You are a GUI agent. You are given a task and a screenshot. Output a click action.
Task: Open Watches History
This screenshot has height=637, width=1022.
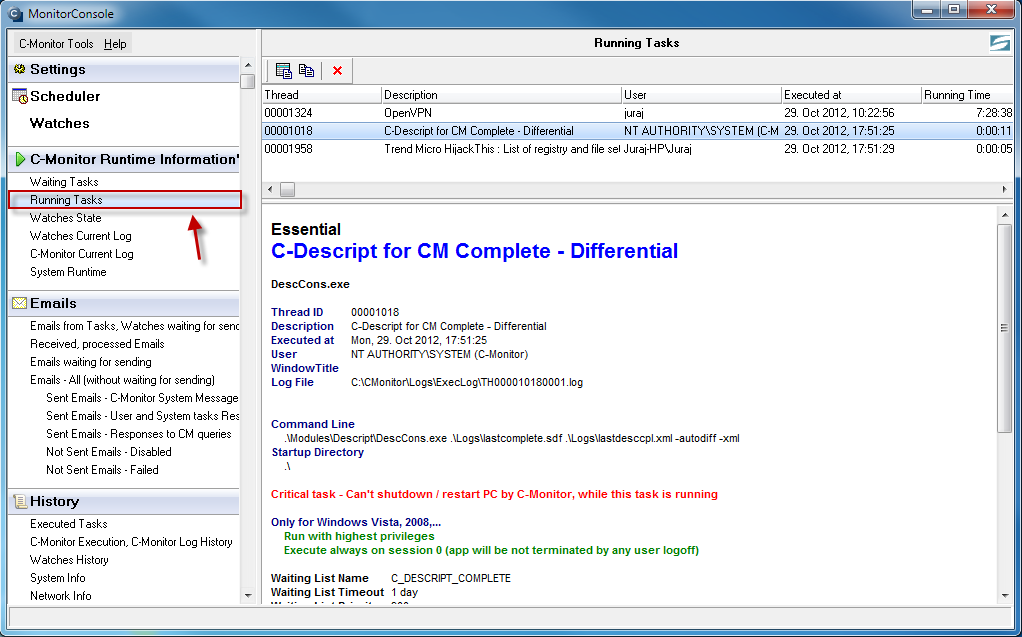click(x=69, y=560)
